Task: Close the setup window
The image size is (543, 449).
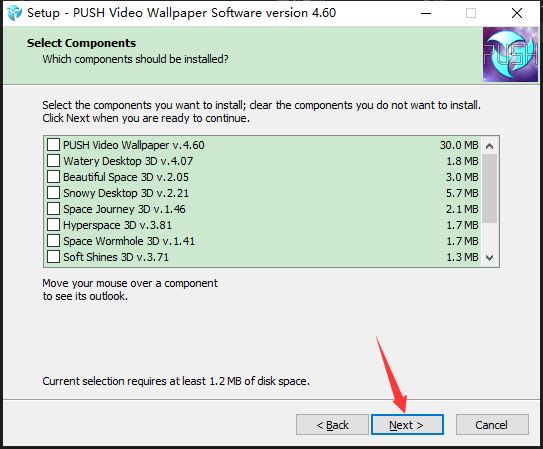Action: (x=517, y=13)
